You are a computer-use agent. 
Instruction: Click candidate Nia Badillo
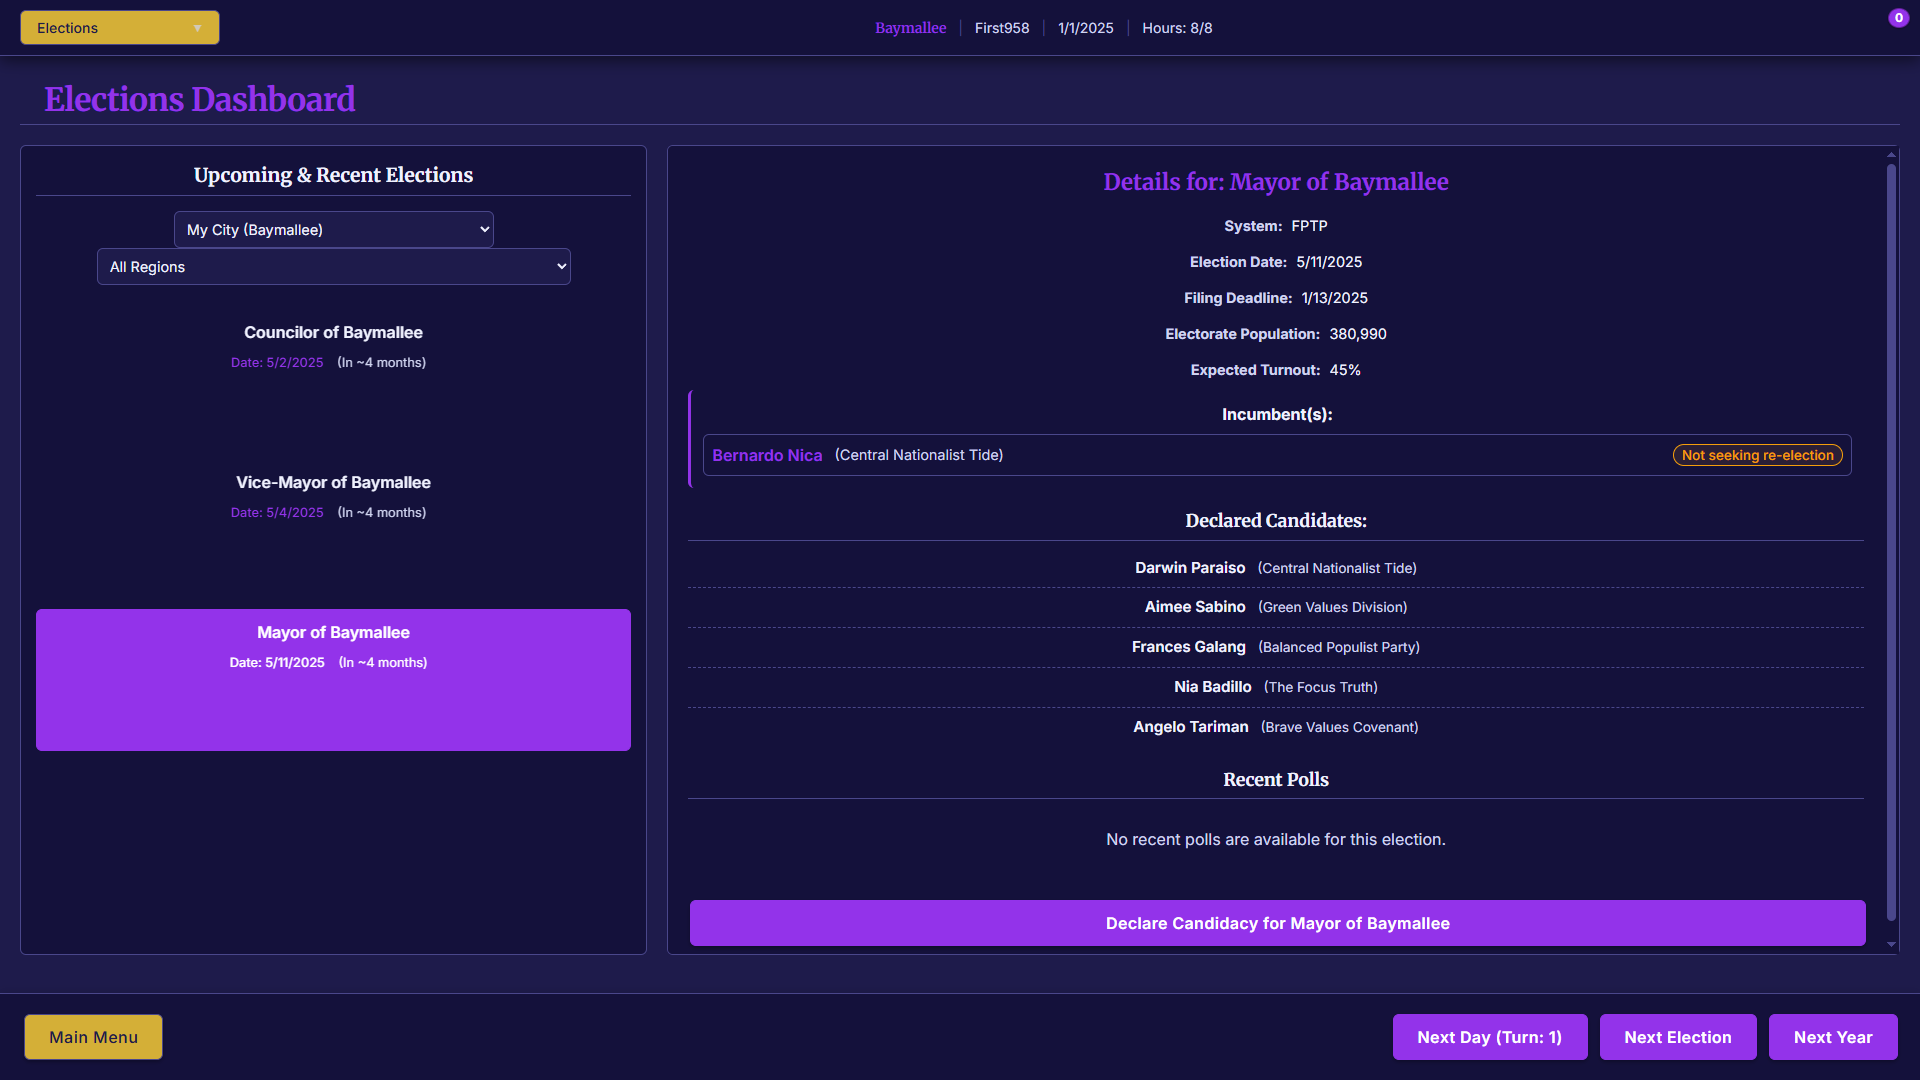tap(1212, 687)
